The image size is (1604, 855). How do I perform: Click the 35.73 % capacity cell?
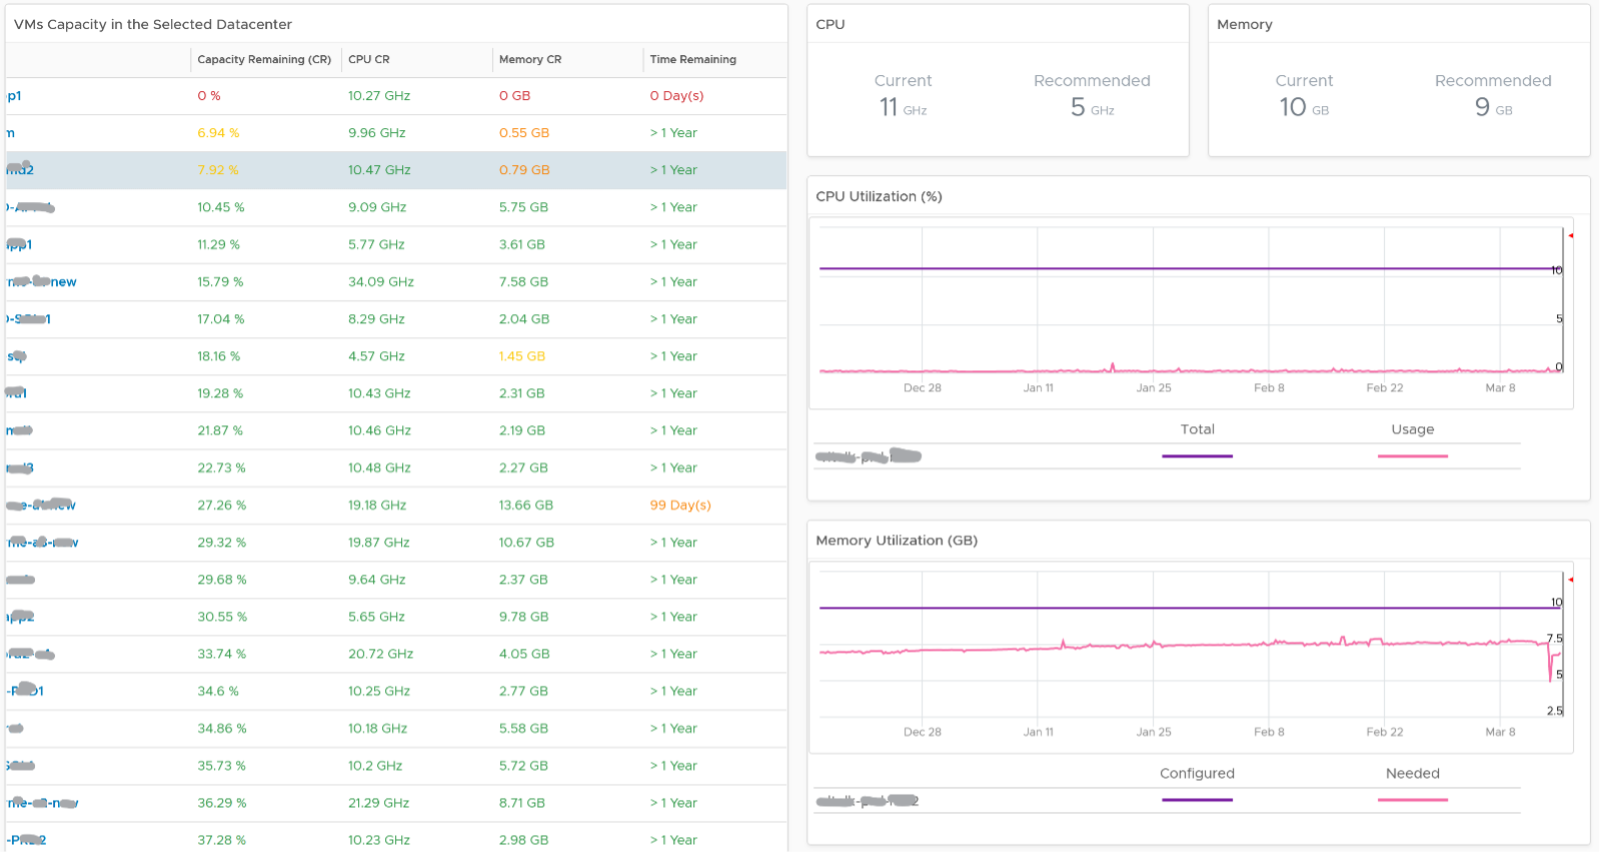click(x=221, y=766)
